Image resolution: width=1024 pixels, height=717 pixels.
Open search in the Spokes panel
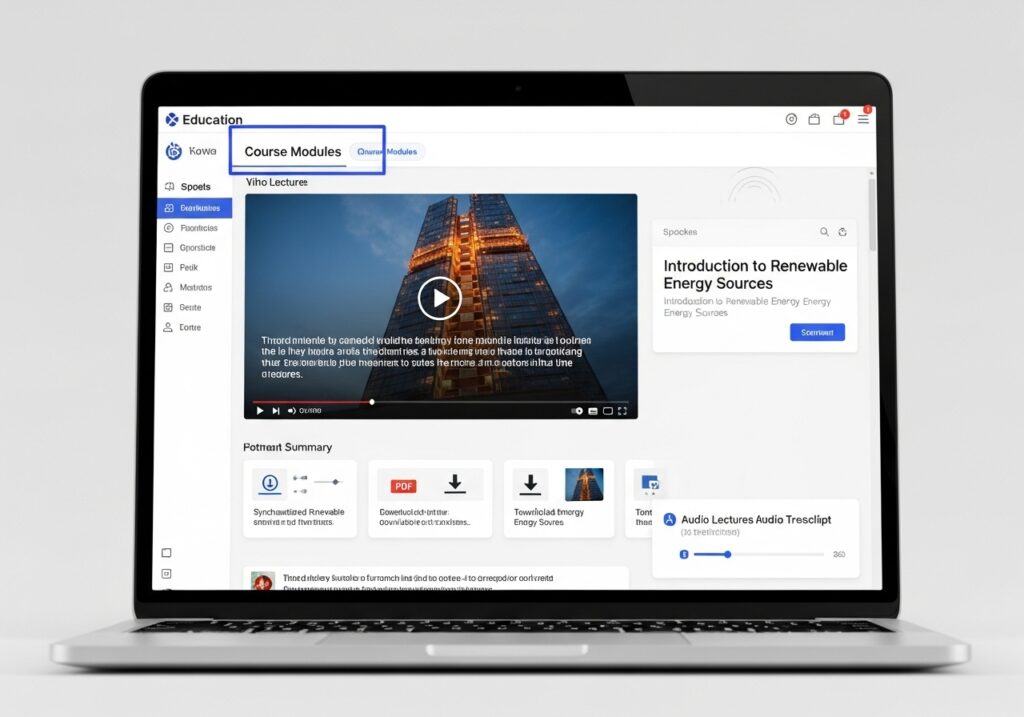[x=824, y=231]
